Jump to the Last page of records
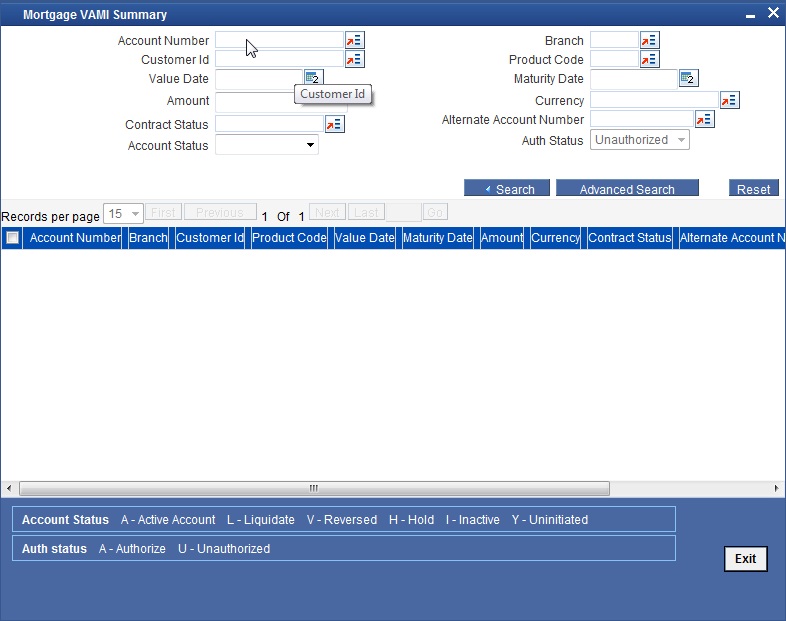The height and width of the screenshot is (621, 786). pyautogui.click(x=366, y=213)
